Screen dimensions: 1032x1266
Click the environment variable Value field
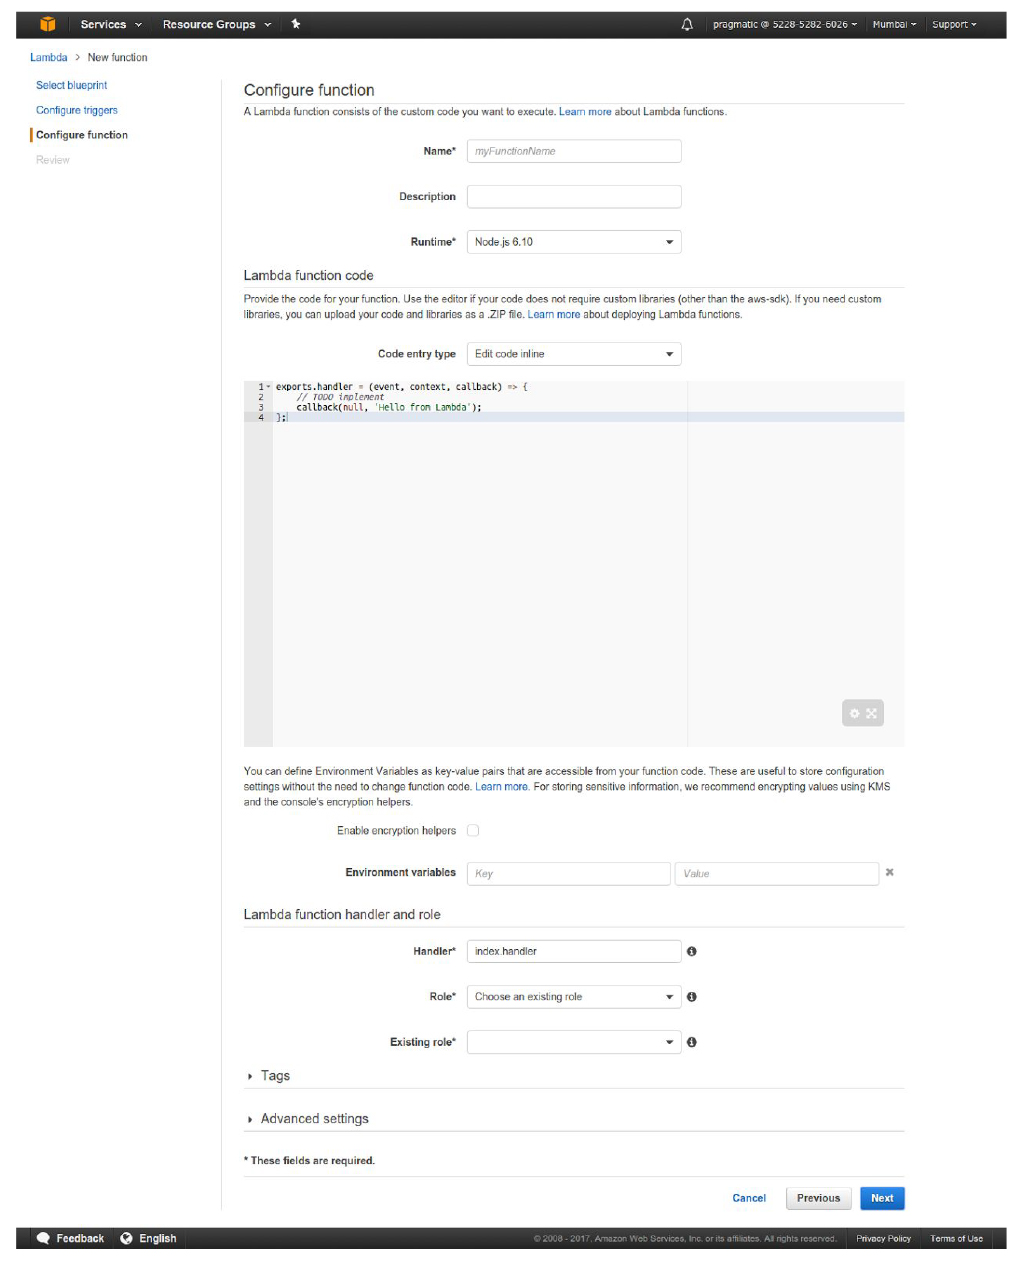tap(777, 874)
